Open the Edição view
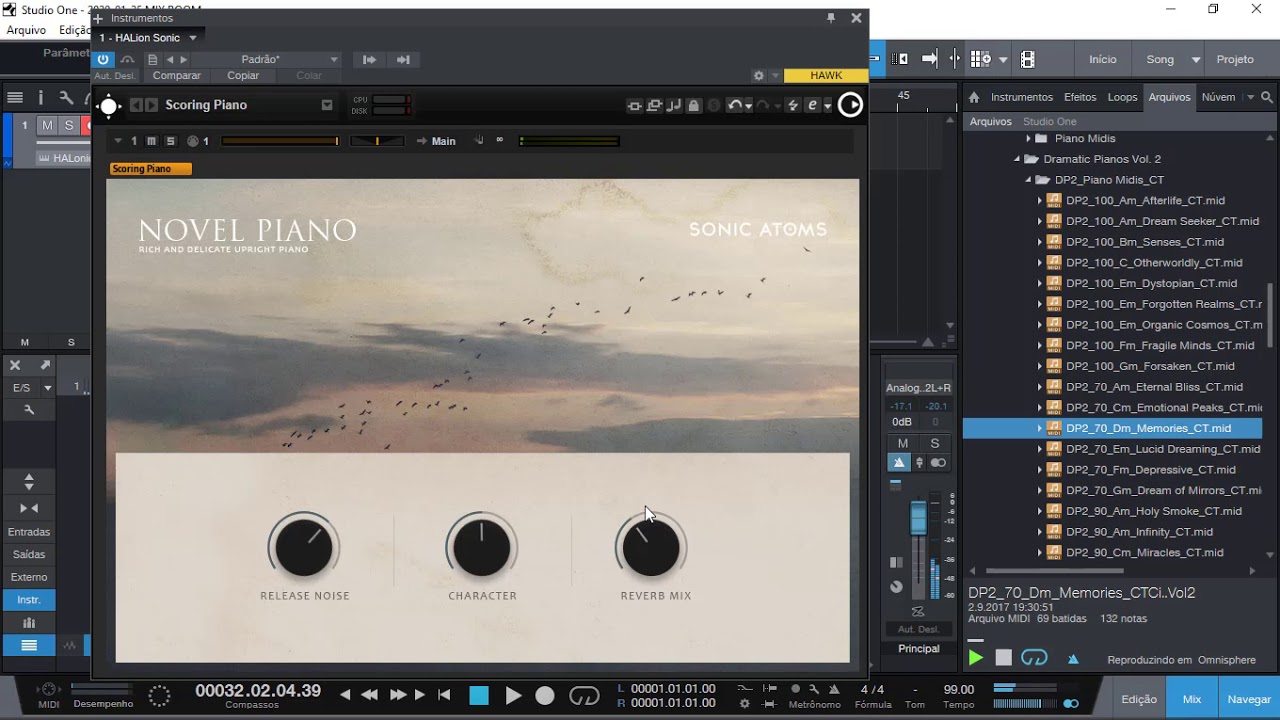1280x720 pixels. (1139, 700)
